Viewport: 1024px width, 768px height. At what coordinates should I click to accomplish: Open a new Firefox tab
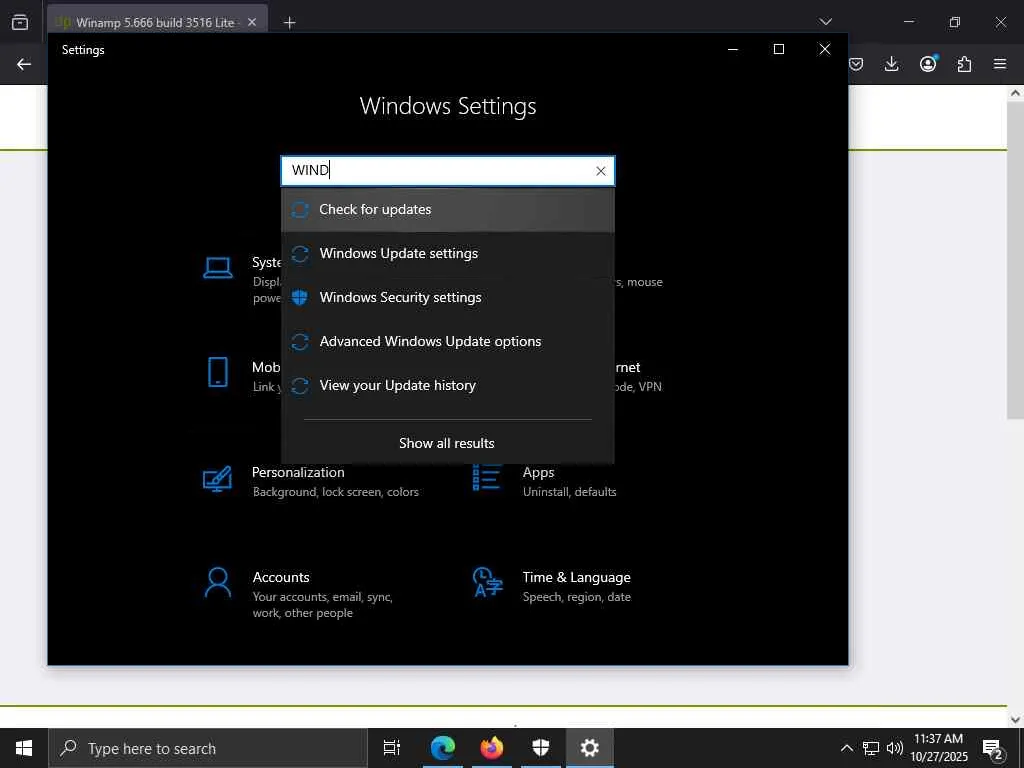289,23
